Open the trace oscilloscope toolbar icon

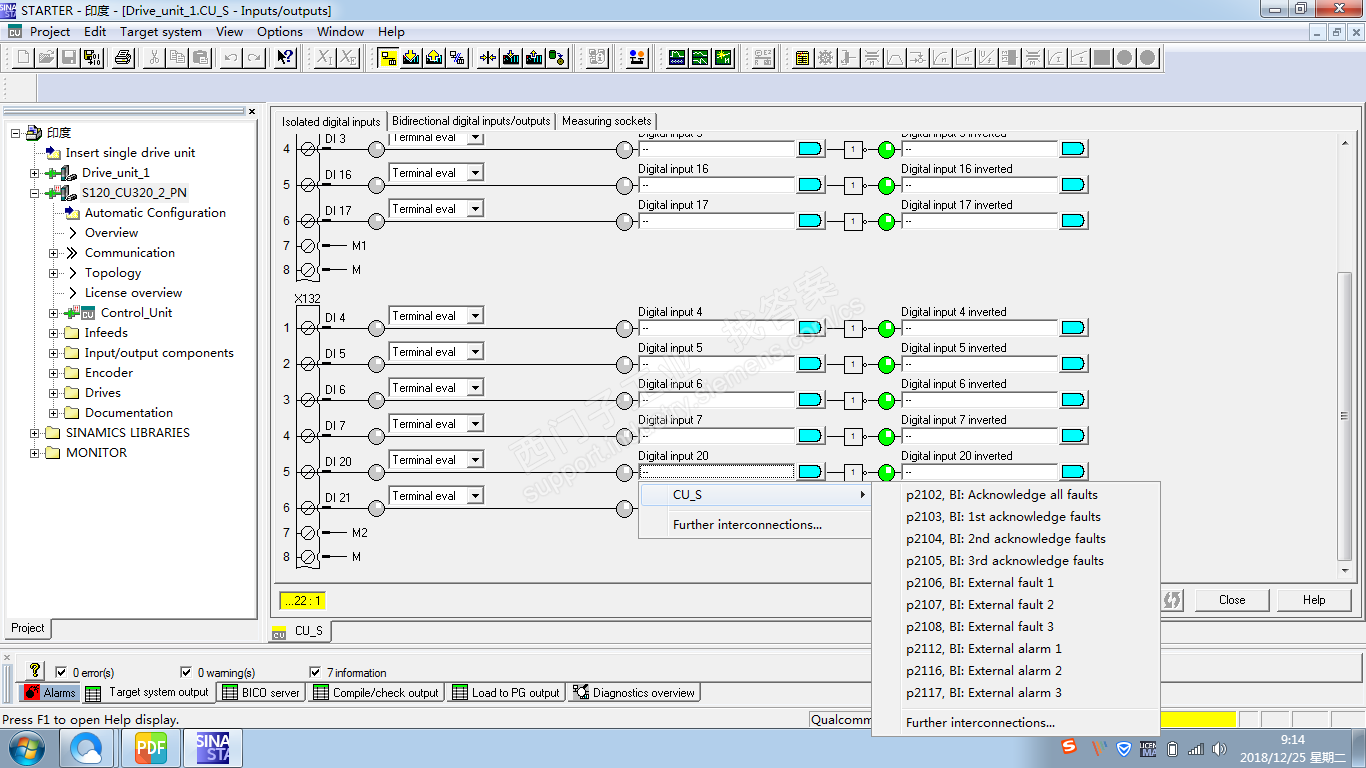pos(677,58)
